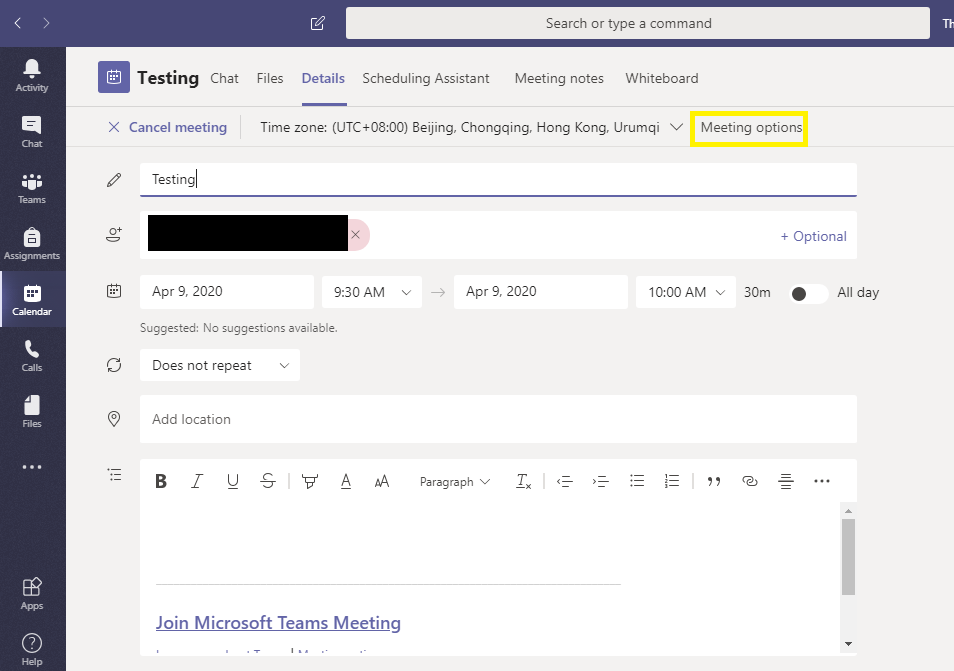Decrease paragraph indent
Viewport: 954px width, 671px height.
[x=565, y=481]
